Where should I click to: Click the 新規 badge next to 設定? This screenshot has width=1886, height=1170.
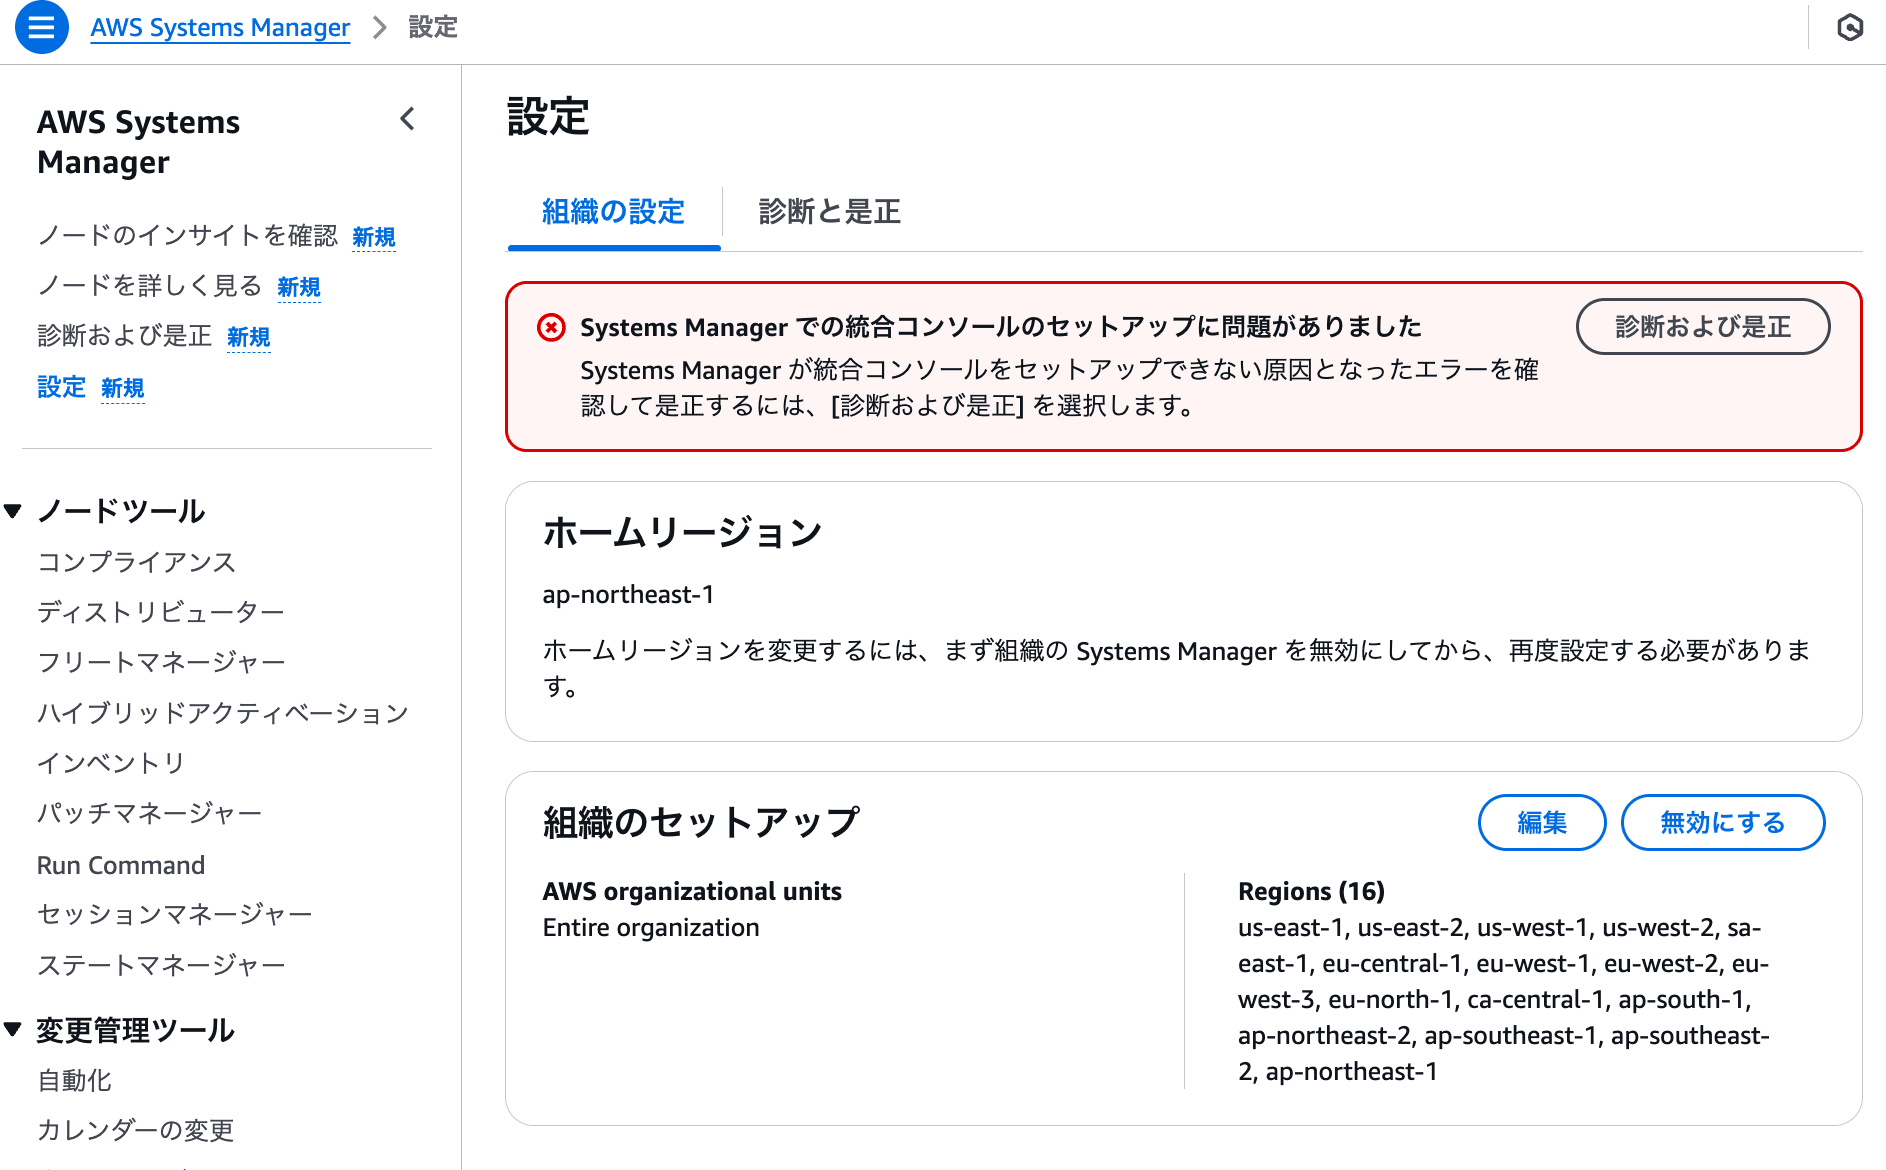point(123,388)
